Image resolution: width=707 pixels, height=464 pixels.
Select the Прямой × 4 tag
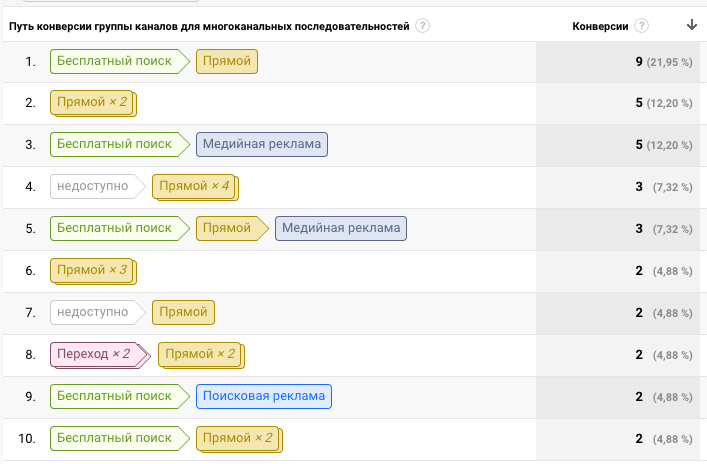coord(194,186)
